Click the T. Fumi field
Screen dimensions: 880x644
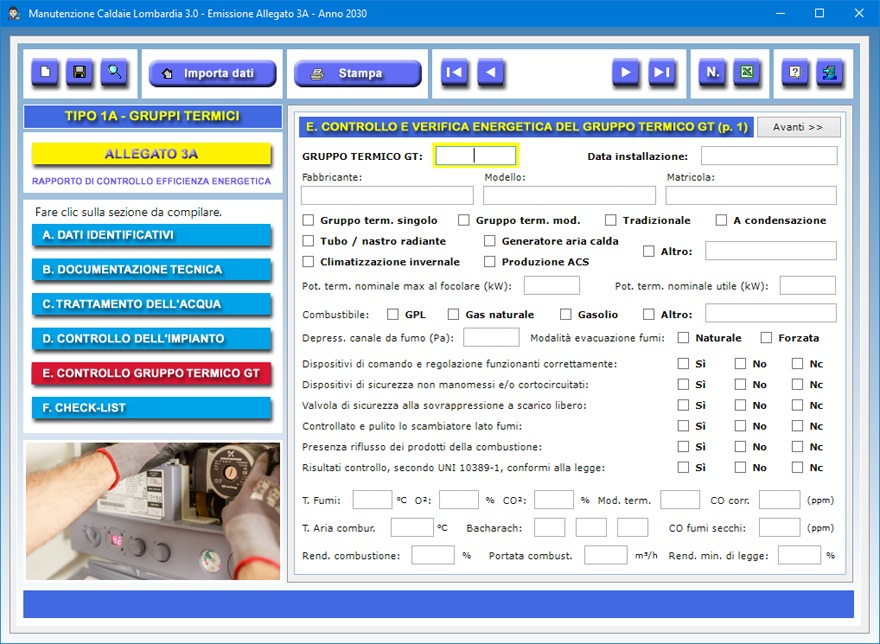point(372,500)
